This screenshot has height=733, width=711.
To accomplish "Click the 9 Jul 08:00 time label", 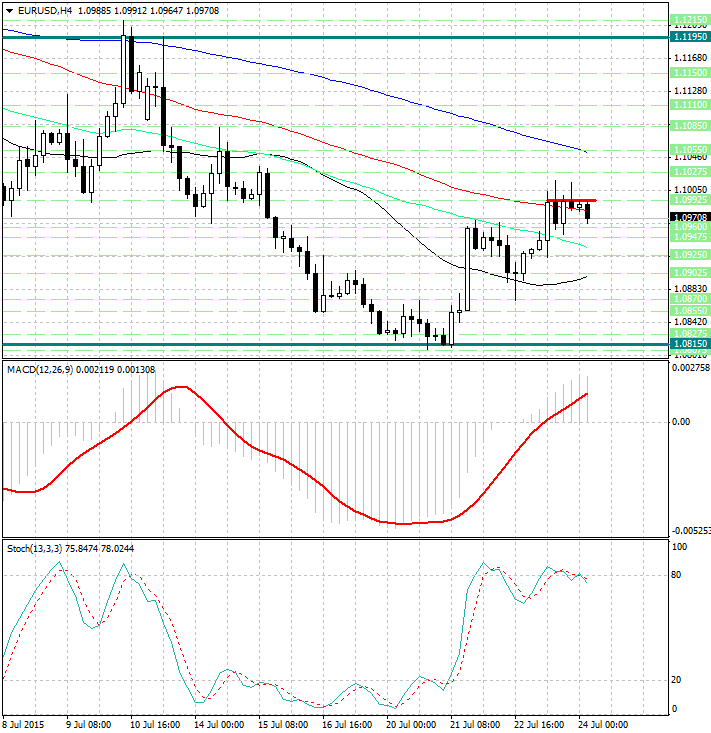I will tap(88, 725).
